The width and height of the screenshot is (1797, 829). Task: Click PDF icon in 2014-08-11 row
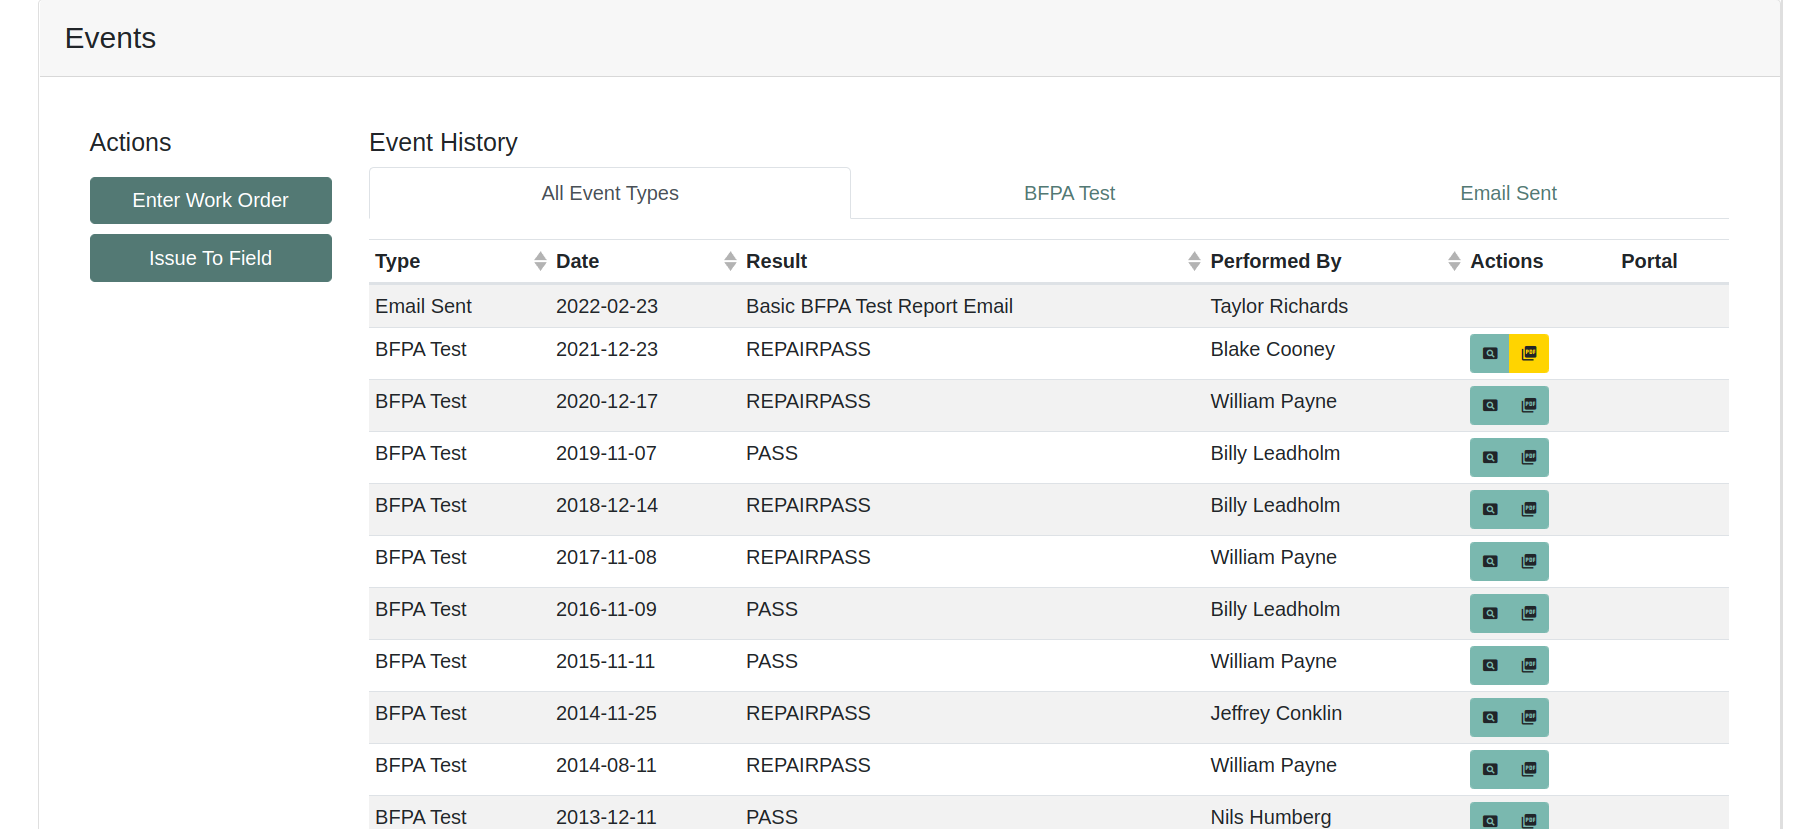click(x=1529, y=769)
